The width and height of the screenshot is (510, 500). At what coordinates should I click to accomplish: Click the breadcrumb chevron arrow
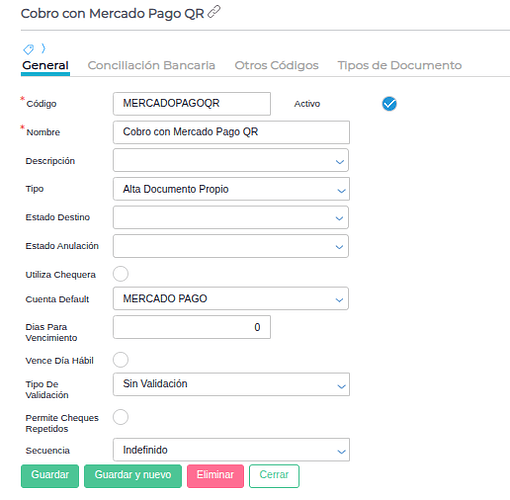pos(43,49)
